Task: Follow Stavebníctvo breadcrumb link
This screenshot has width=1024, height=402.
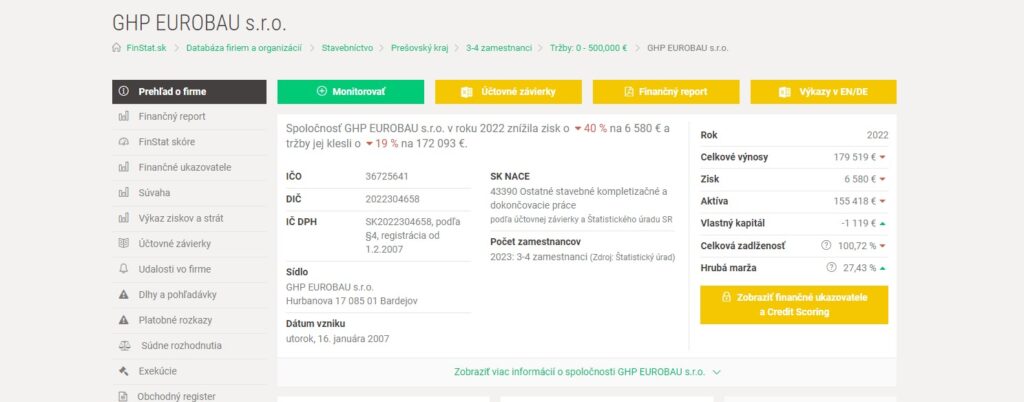Action: (x=347, y=48)
